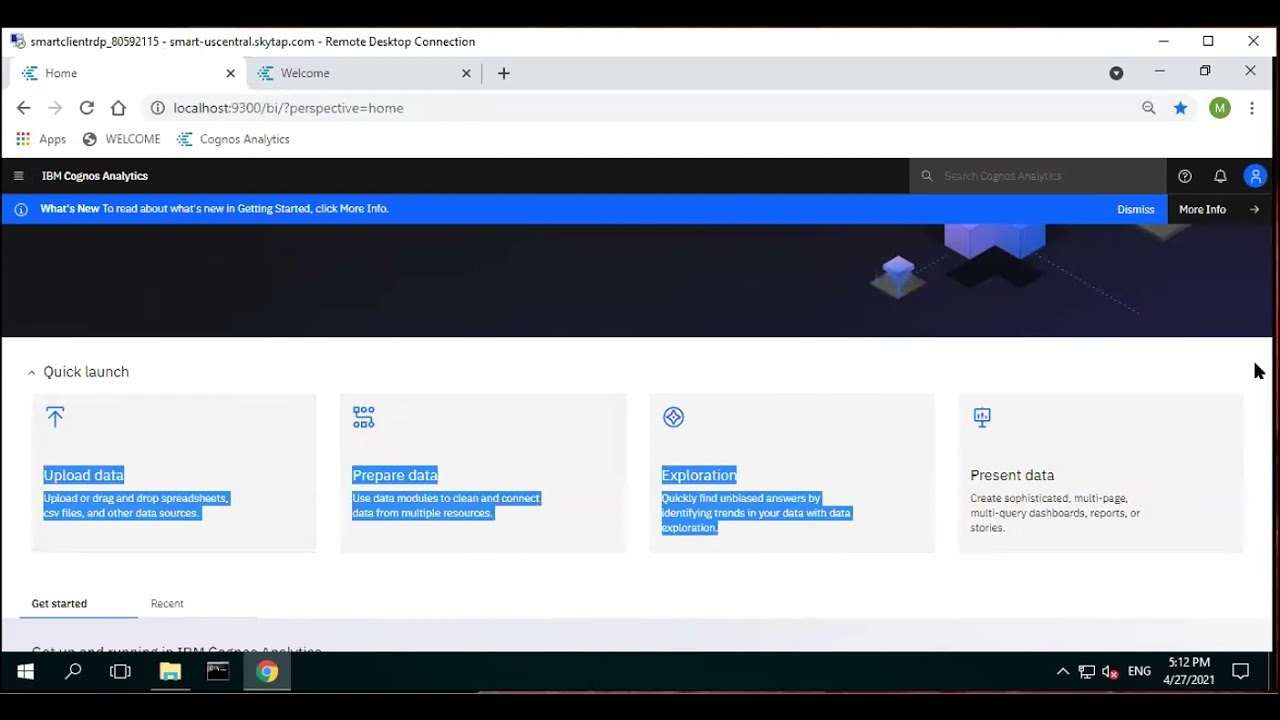Screen dimensions: 1280x720
Task: Open the browser home page
Action: click(118, 108)
